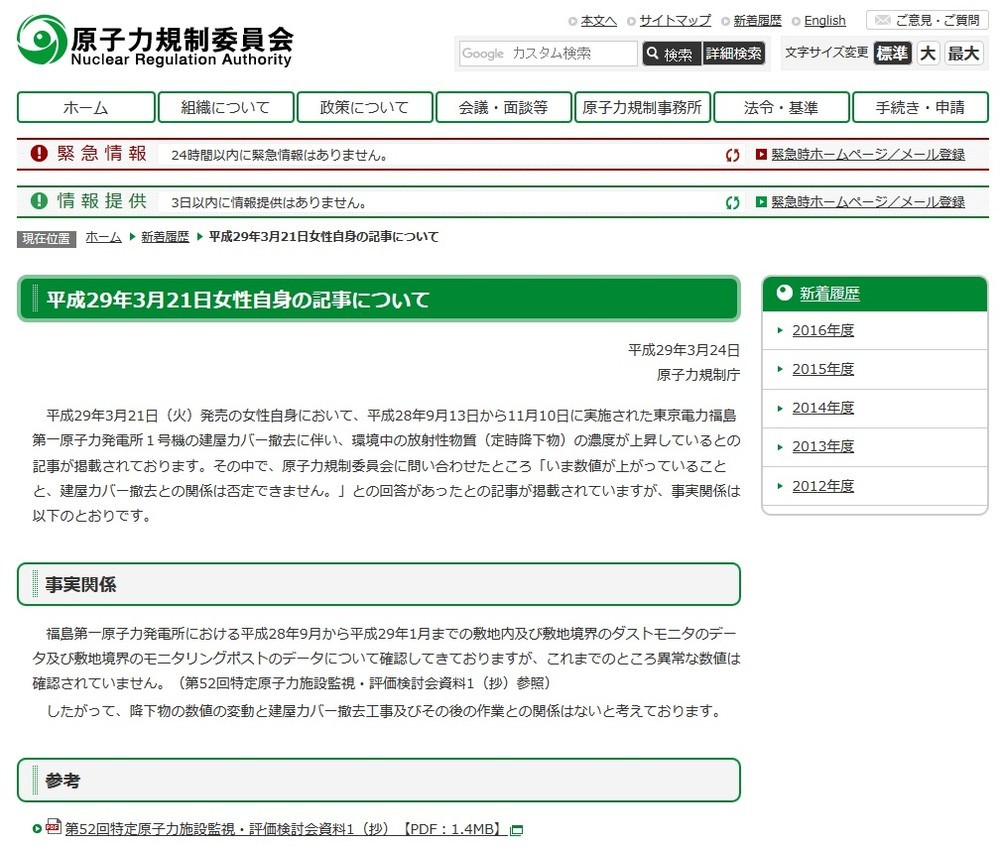The width and height of the screenshot is (1000, 847).
Task: Expand the 2014年度 archive entry
Action: click(823, 407)
